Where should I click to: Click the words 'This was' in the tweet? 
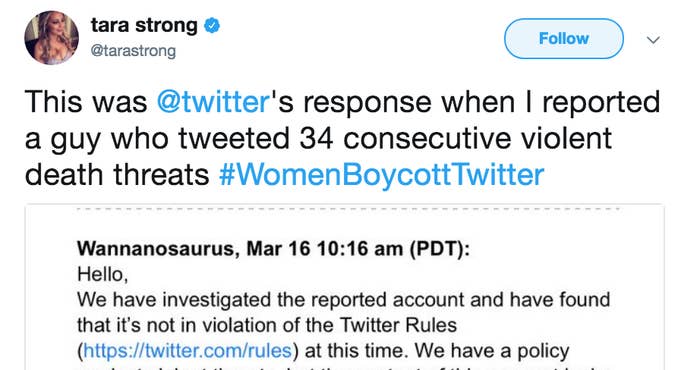pyautogui.click(x=86, y=102)
